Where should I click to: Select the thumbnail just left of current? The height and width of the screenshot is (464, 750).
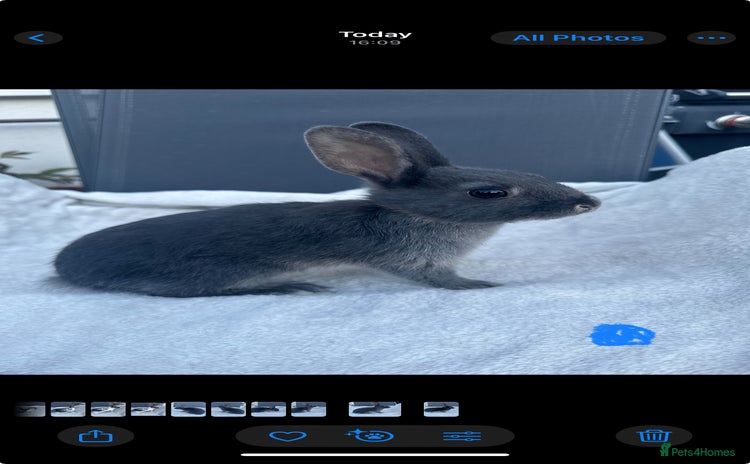(308, 409)
